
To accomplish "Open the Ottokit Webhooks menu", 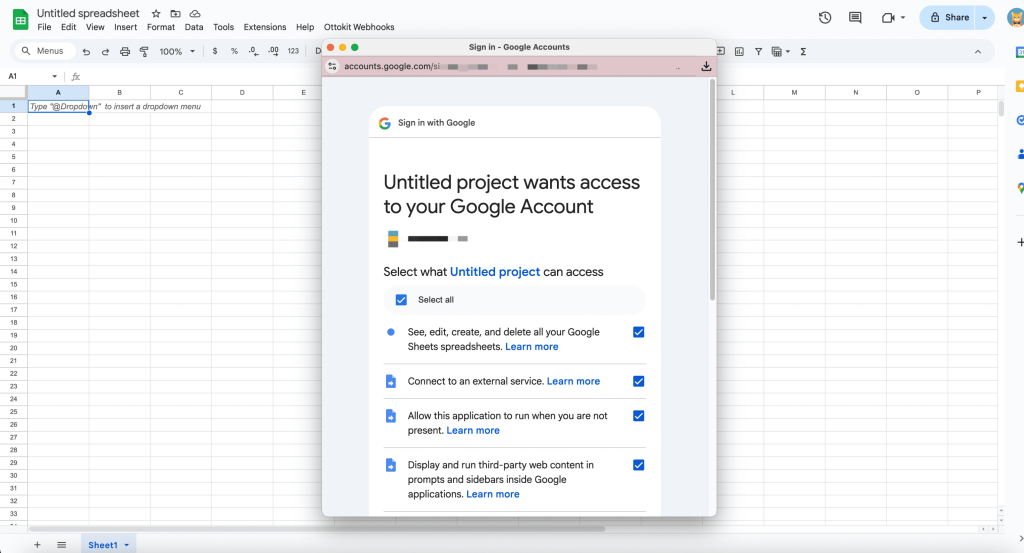I will click(x=359, y=27).
